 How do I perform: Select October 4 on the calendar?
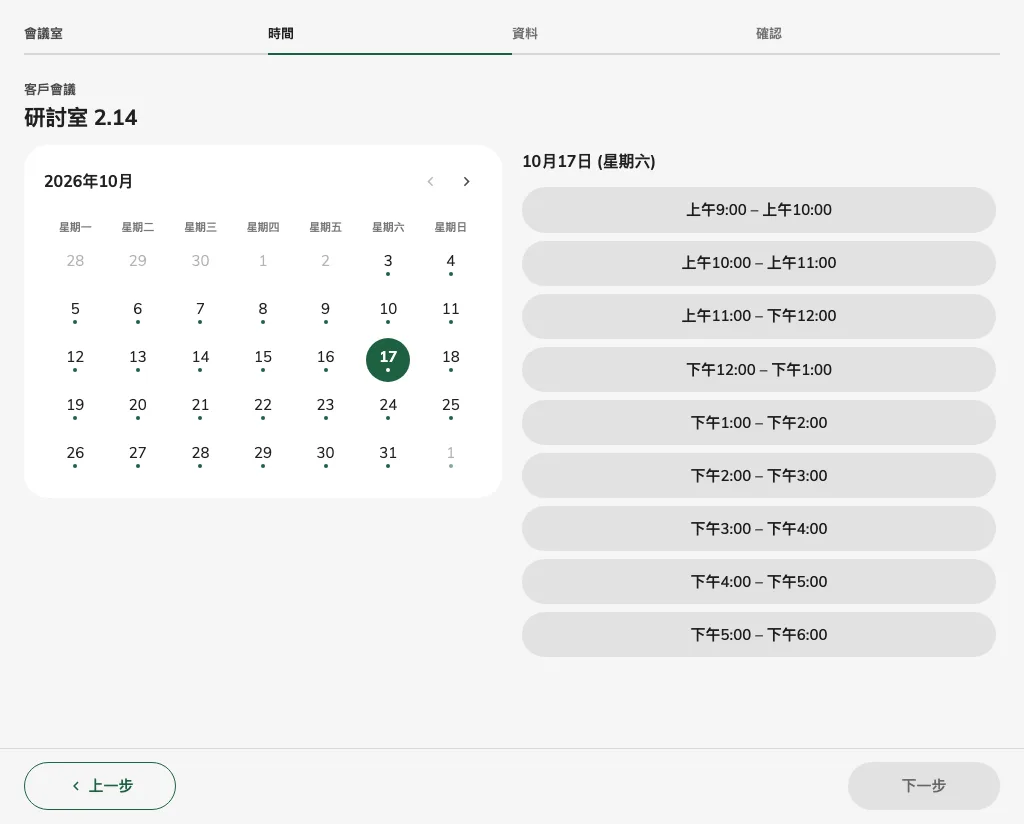point(451,263)
